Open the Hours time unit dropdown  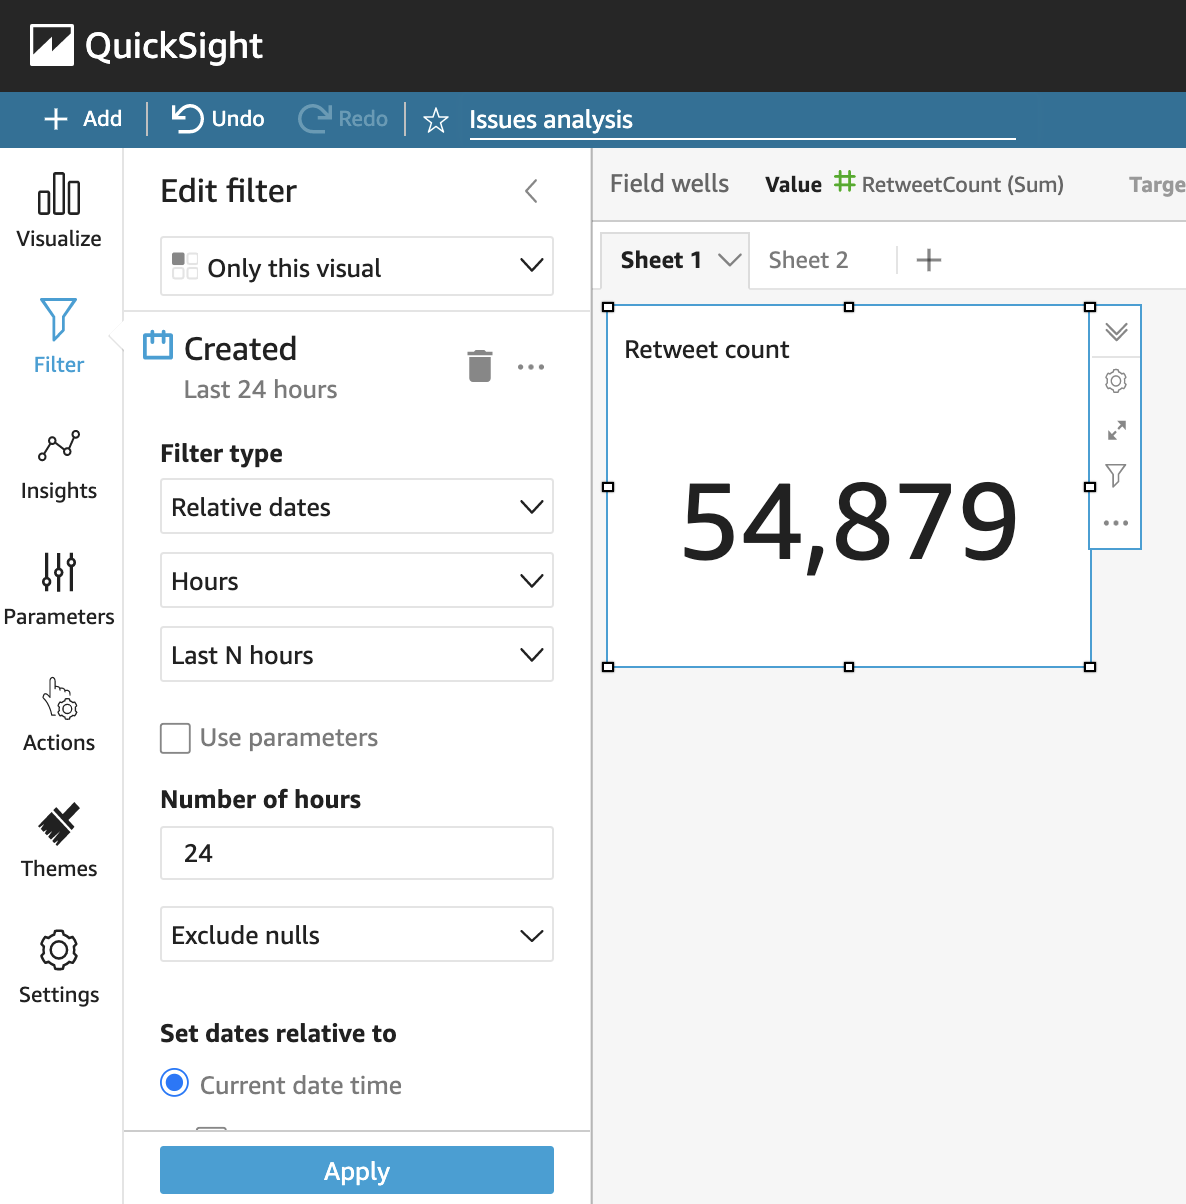[x=357, y=581]
